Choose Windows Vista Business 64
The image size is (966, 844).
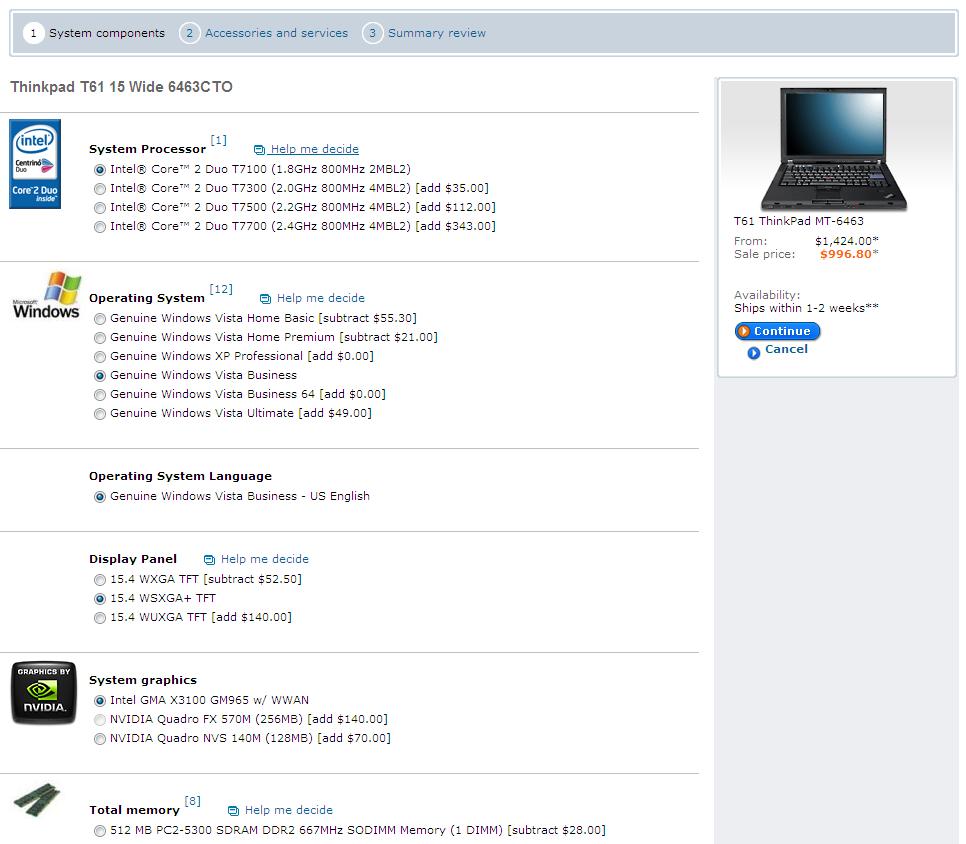pos(100,395)
